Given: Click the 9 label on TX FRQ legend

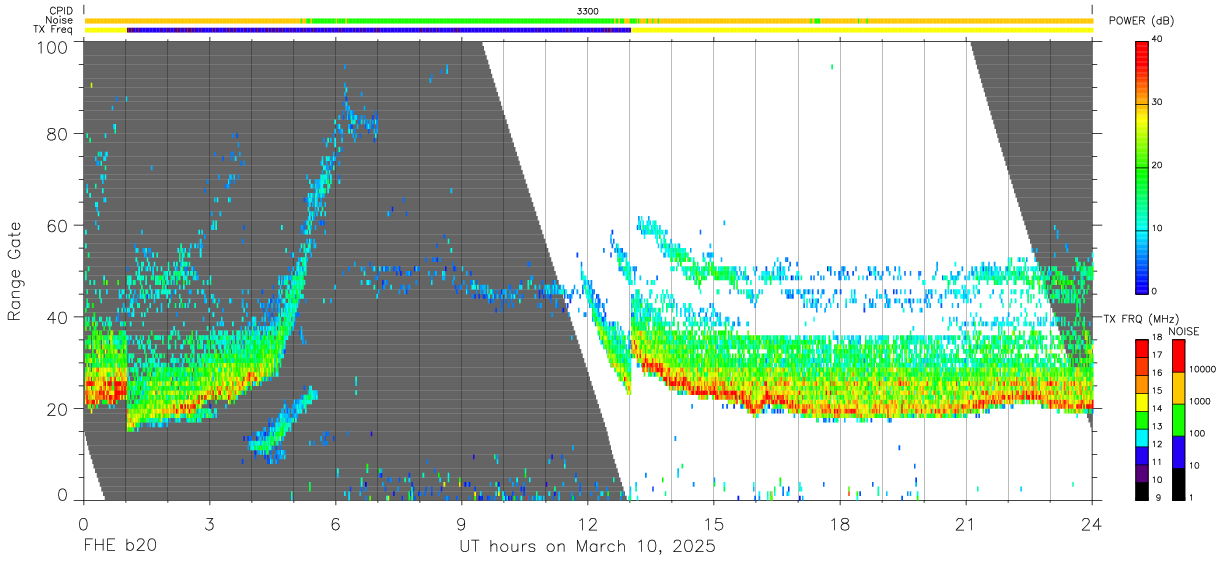Looking at the screenshot, I should [1160, 497].
